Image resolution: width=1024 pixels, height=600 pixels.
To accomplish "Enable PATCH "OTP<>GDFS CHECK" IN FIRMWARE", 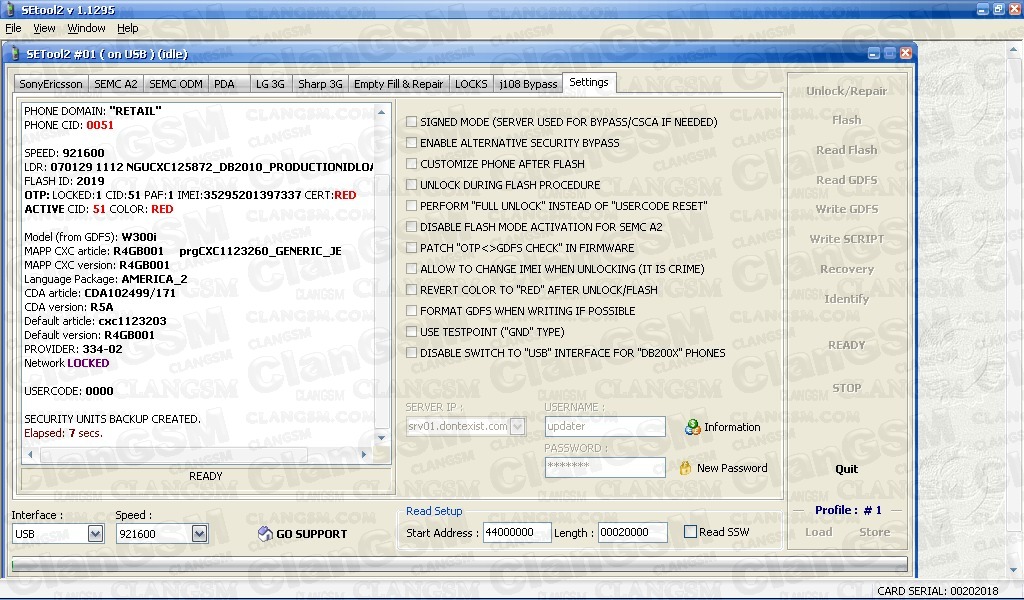I will [x=411, y=247].
